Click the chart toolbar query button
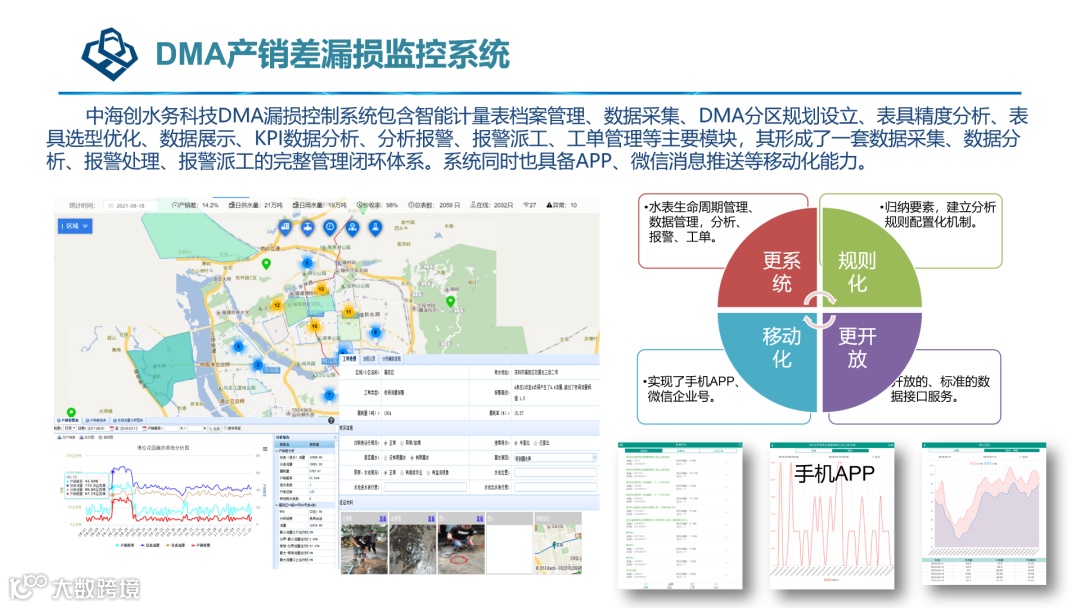 pos(214,428)
